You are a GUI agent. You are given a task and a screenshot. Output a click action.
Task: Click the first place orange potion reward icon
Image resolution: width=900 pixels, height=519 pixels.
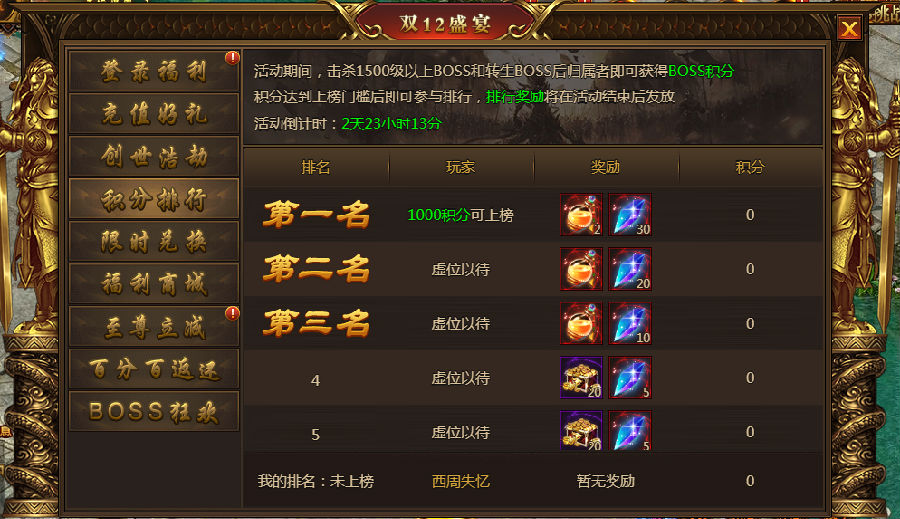(581, 215)
